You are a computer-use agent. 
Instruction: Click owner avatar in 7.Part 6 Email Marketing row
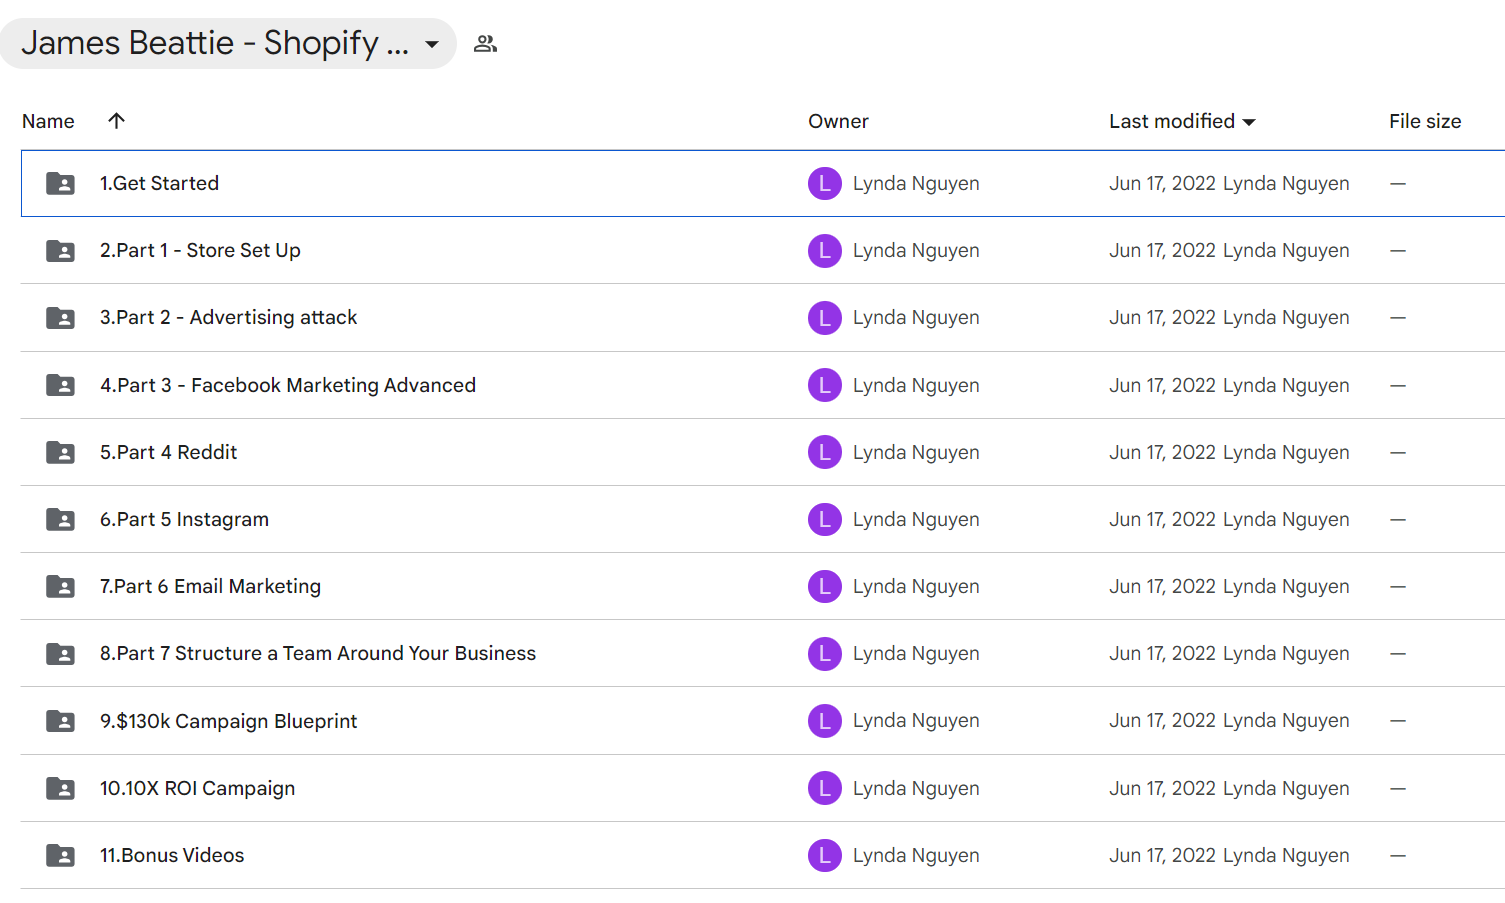tap(825, 586)
